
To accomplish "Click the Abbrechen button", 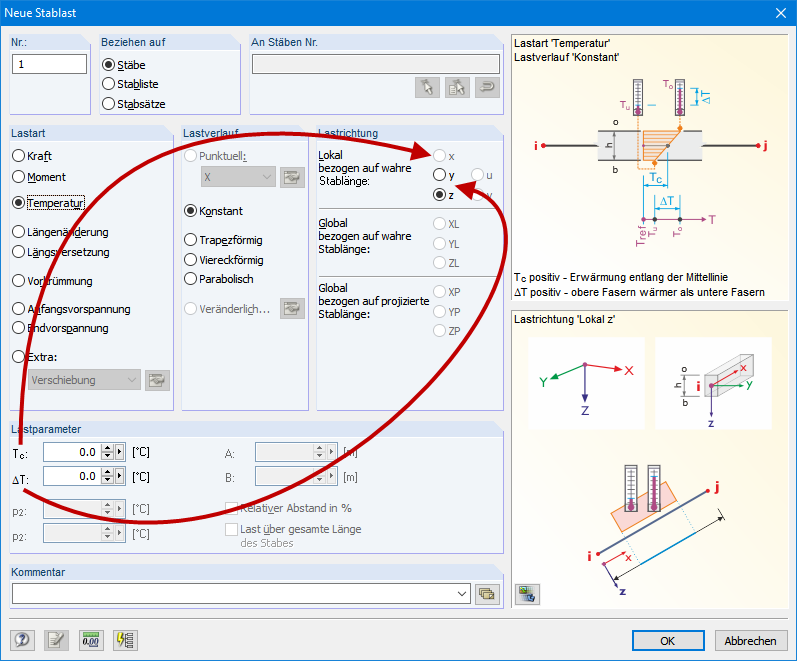I will tap(751, 641).
